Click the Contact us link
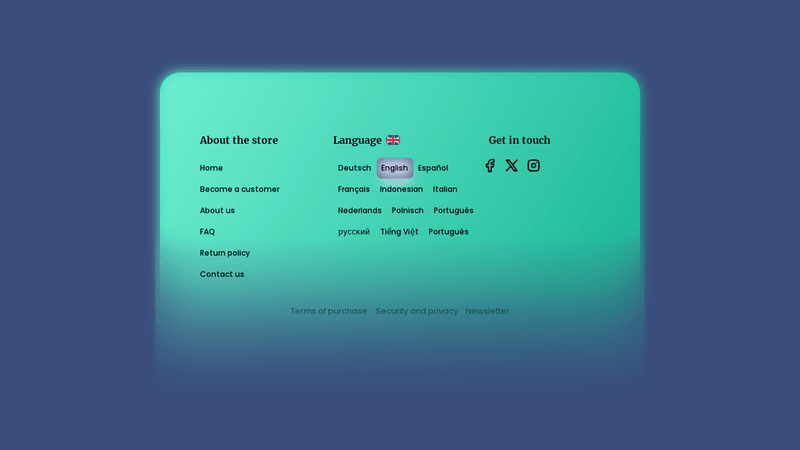 [x=222, y=274]
